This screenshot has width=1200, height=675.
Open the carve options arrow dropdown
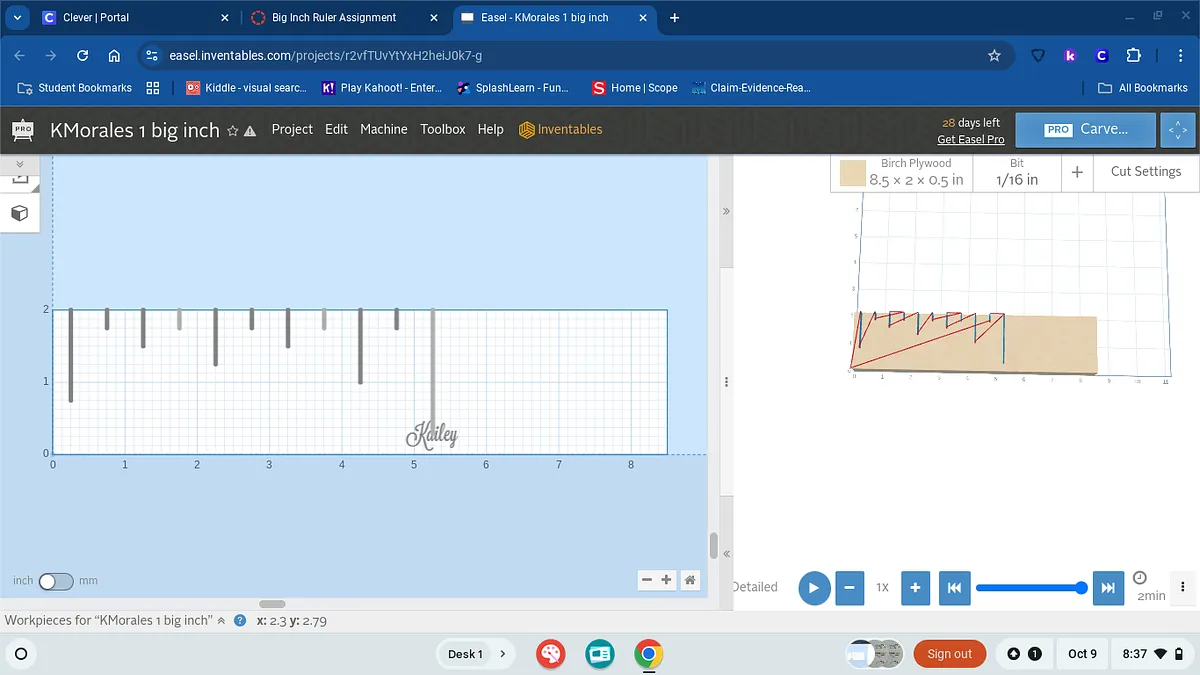pyautogui.click(x=1177, y=130)
